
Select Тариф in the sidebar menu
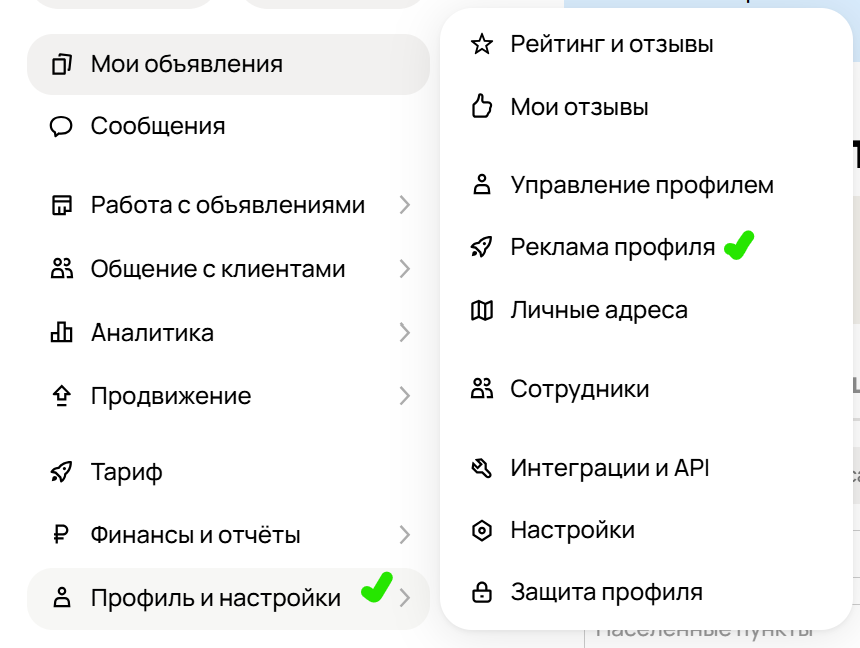[x=127, y=472]
